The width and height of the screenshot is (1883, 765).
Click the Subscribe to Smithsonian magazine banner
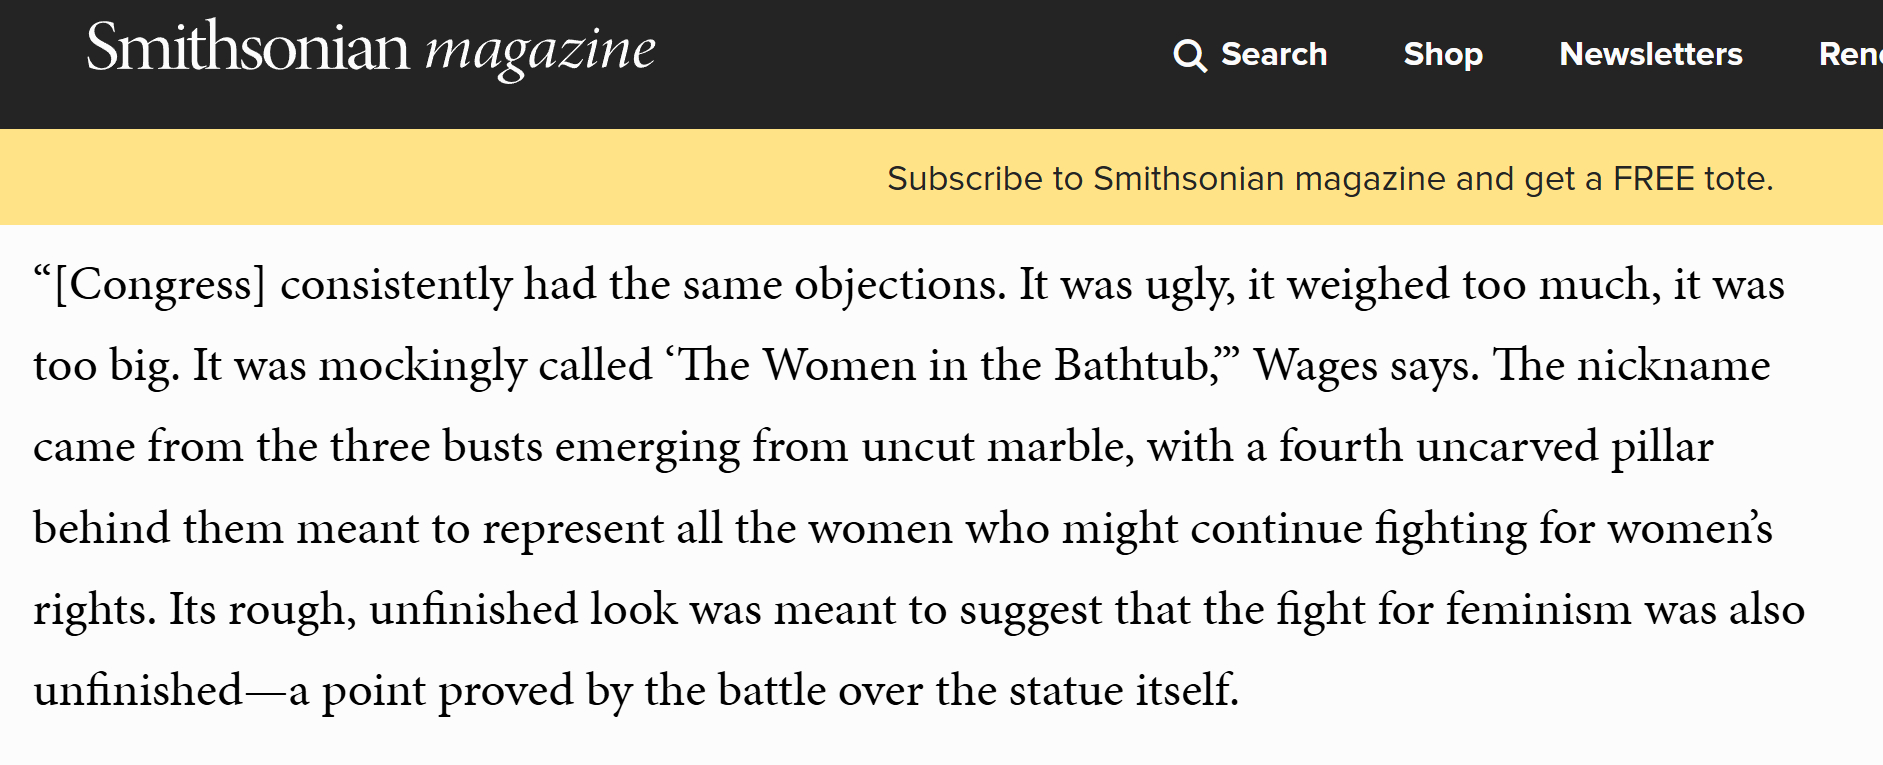coord(1330,178)
